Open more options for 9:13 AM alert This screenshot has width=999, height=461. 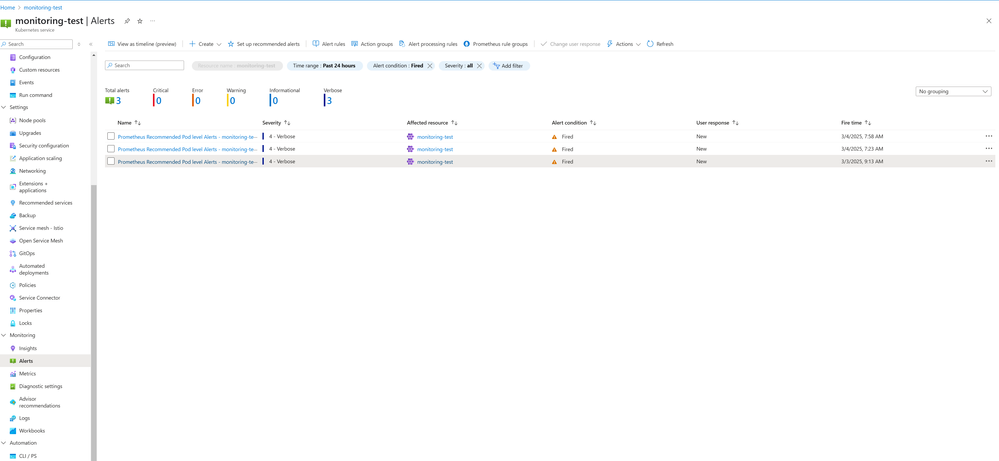pos(988,161)
